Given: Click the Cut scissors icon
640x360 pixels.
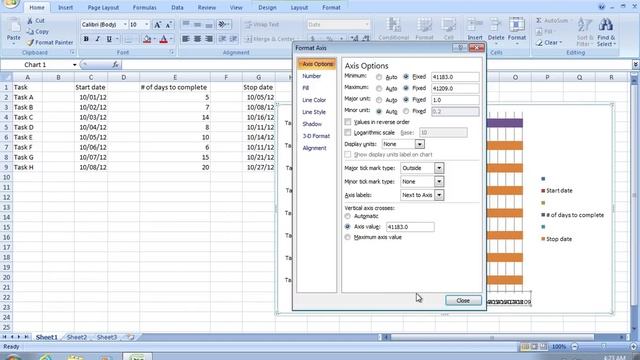Looking at the screenshot, I should pyautogui.click(x=30, y=20).
